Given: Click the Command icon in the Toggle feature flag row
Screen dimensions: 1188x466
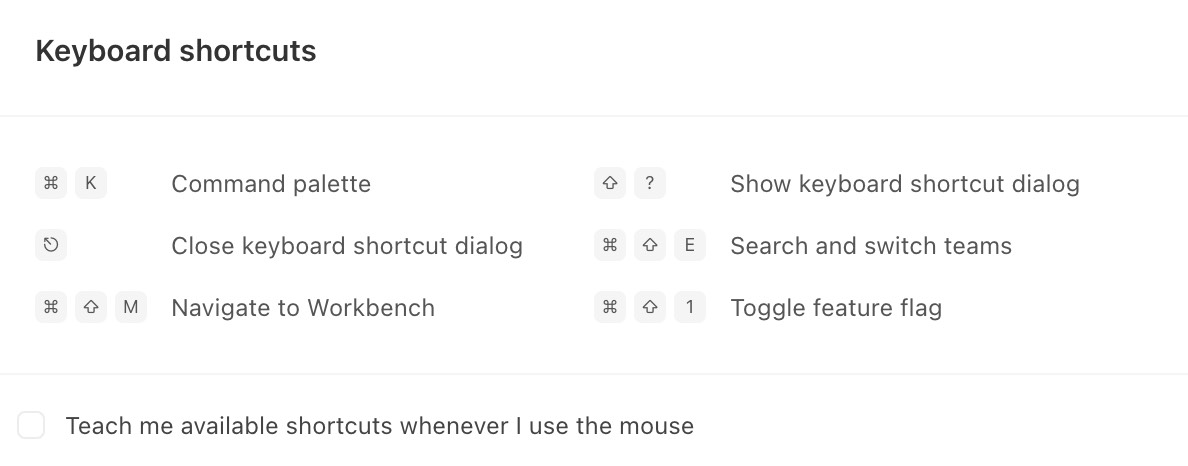Looking at the screenshot, I should point(610,308).
